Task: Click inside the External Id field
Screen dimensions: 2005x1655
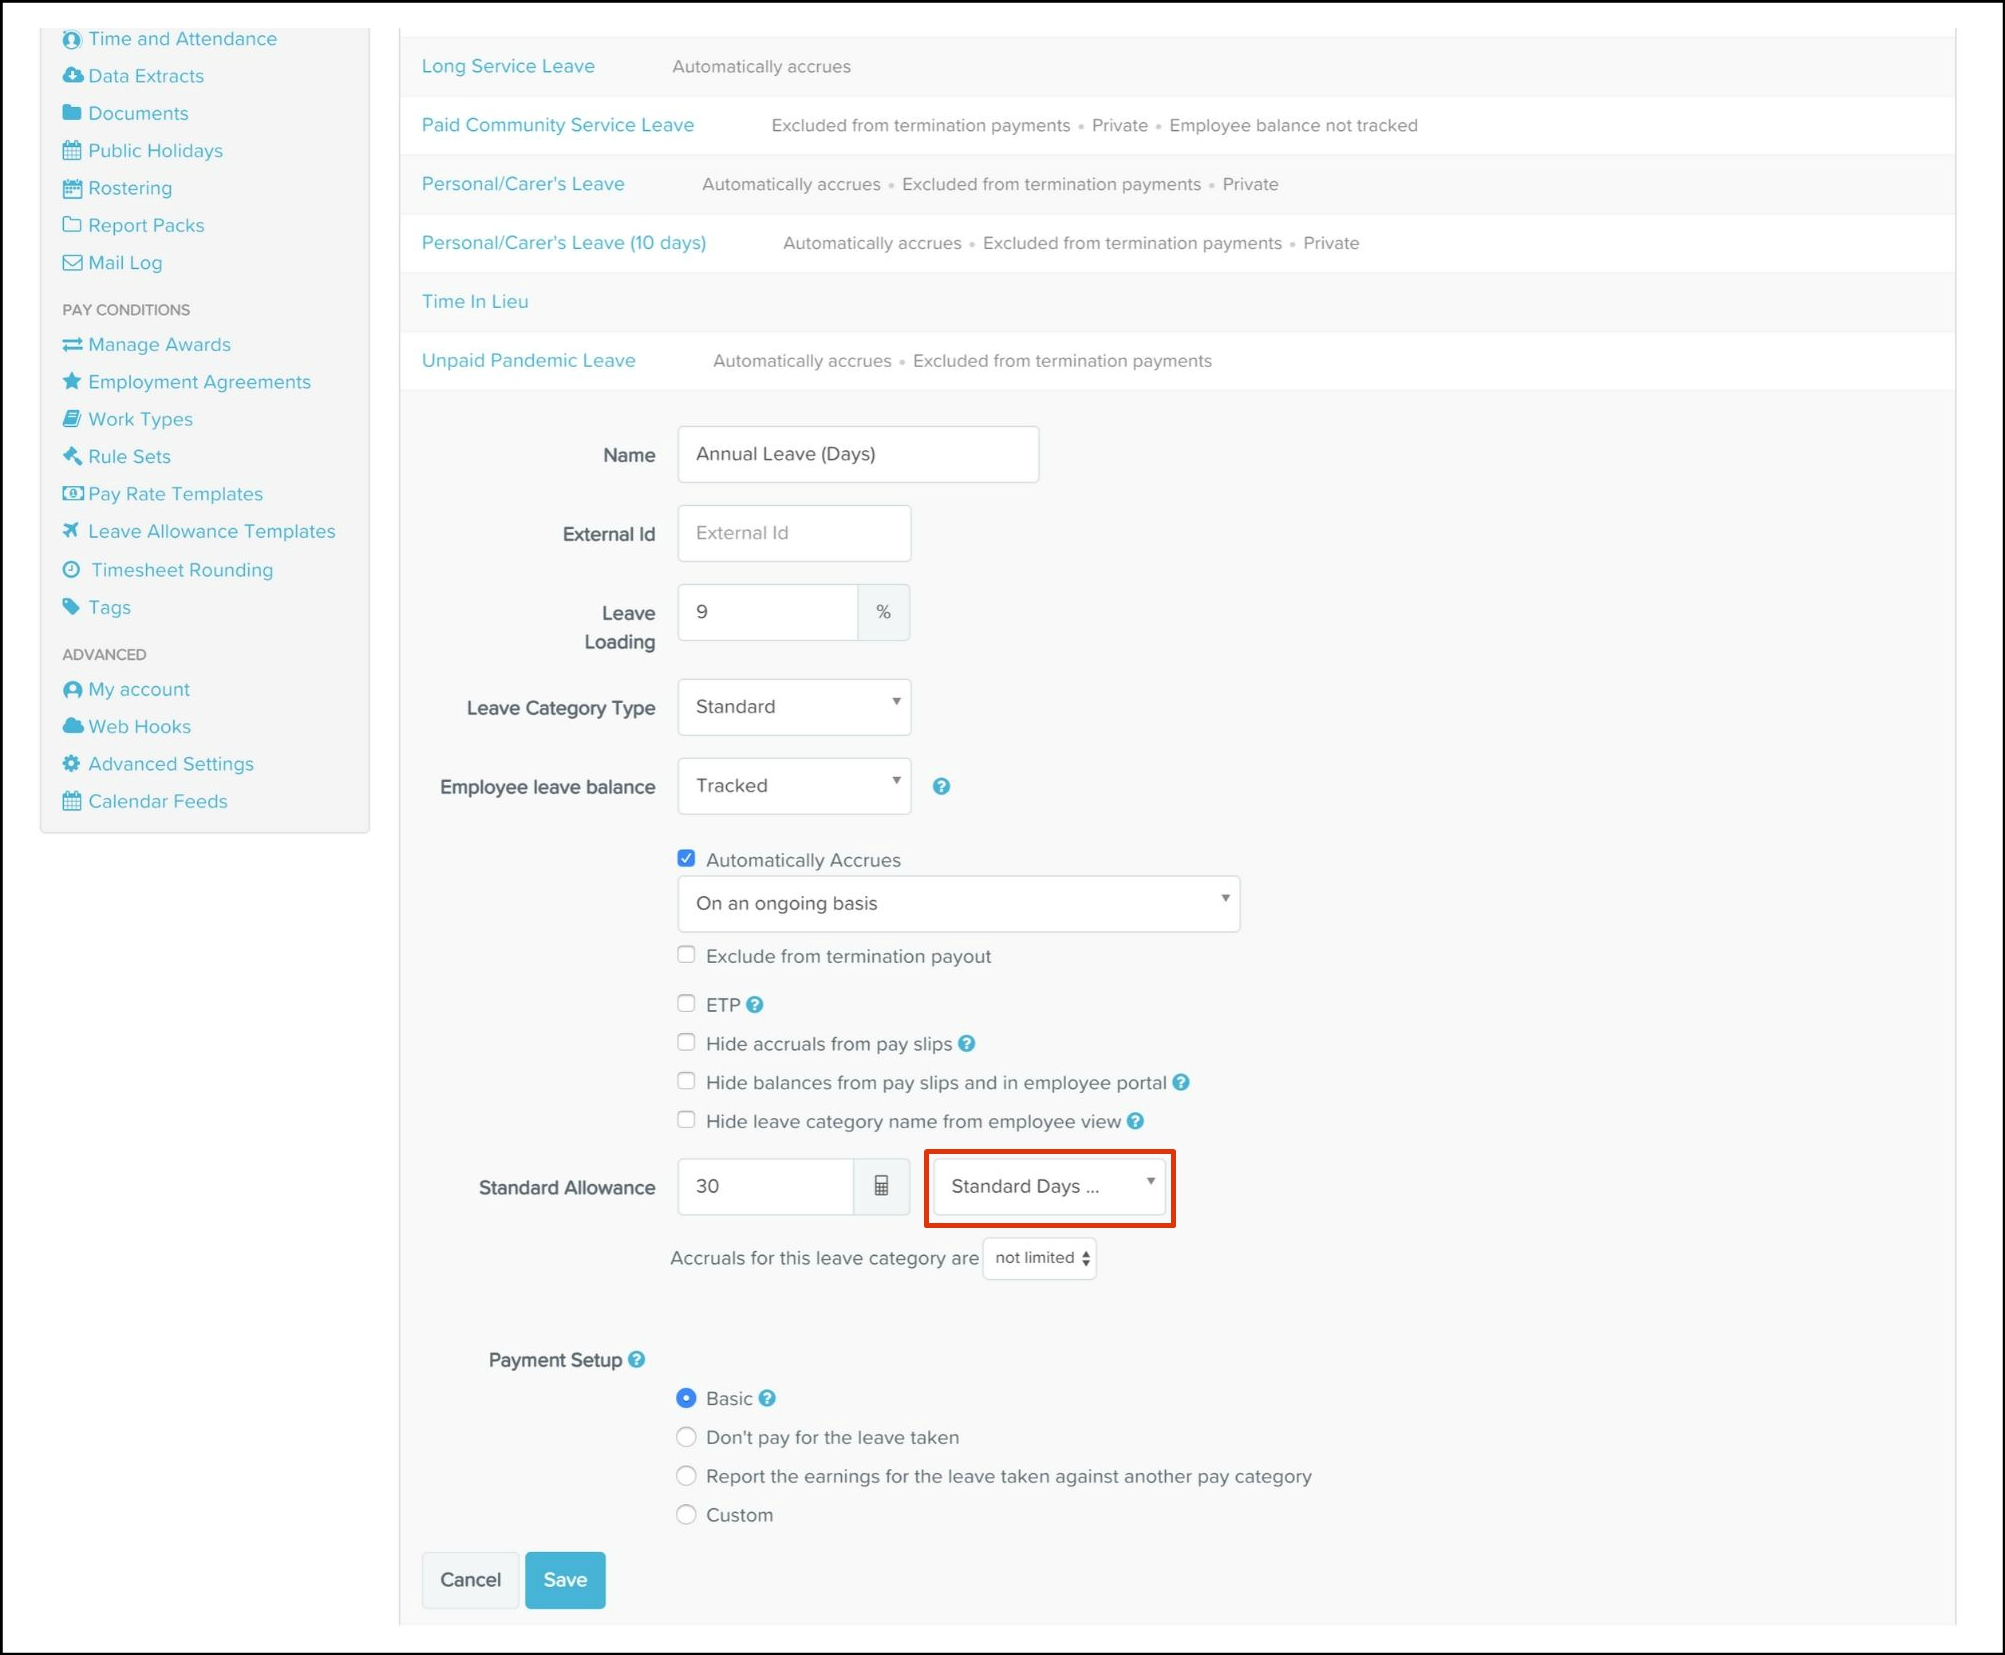Action: (794, 533)
